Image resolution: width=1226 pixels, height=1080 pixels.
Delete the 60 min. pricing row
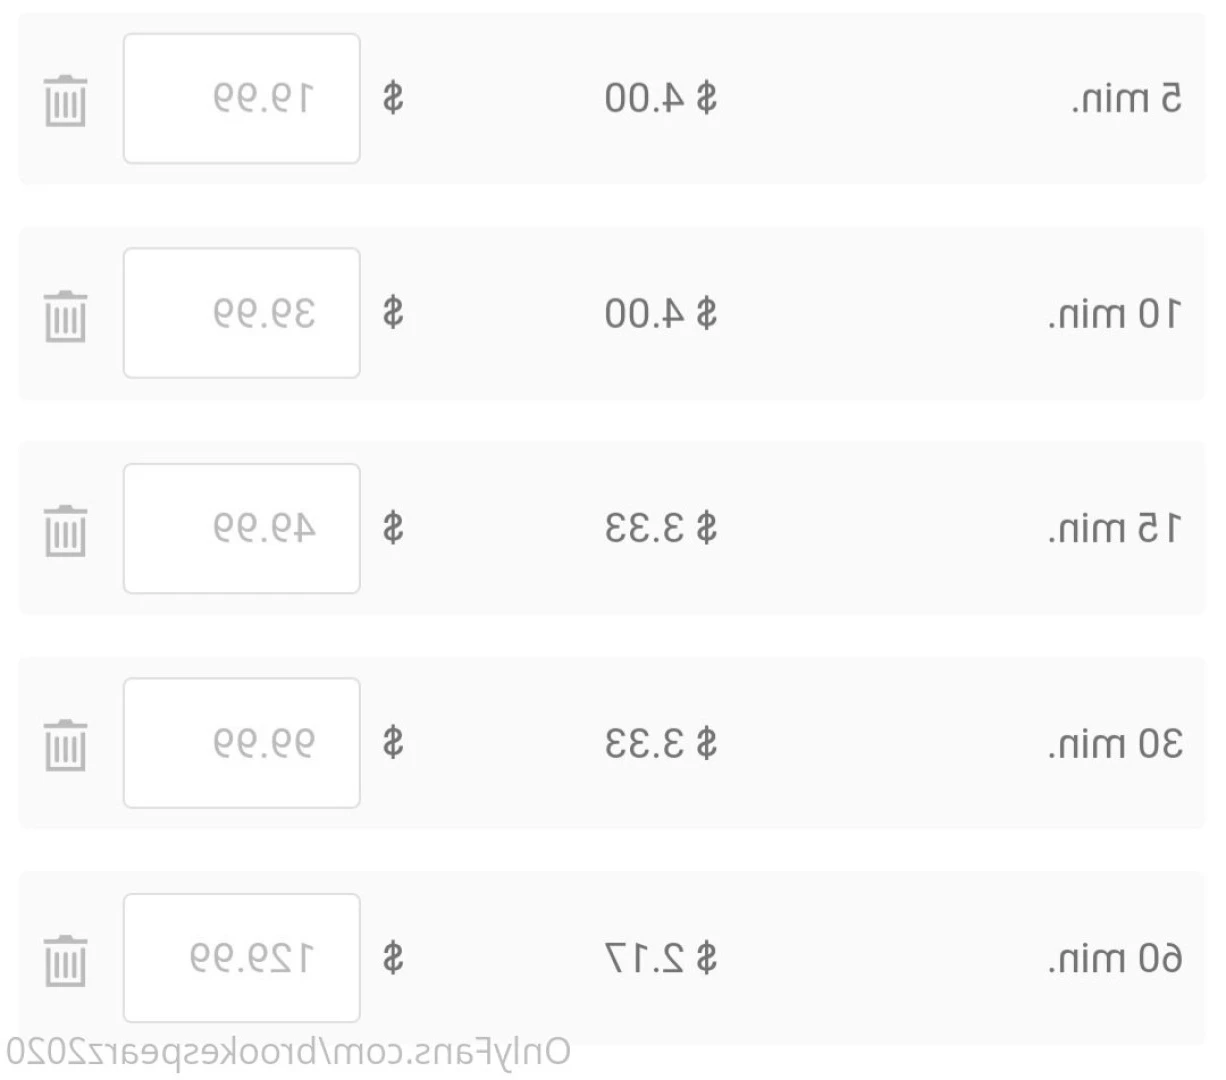point(66,960)
